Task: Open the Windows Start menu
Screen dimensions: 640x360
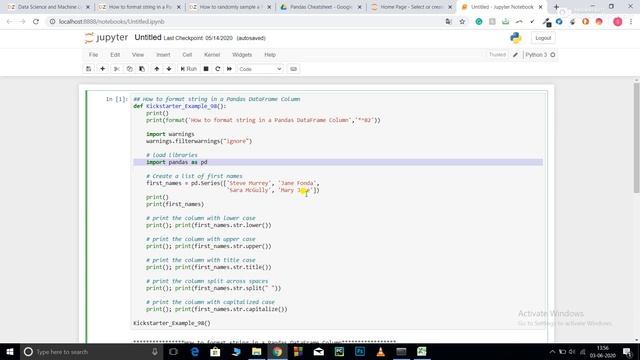Action: 10,351
